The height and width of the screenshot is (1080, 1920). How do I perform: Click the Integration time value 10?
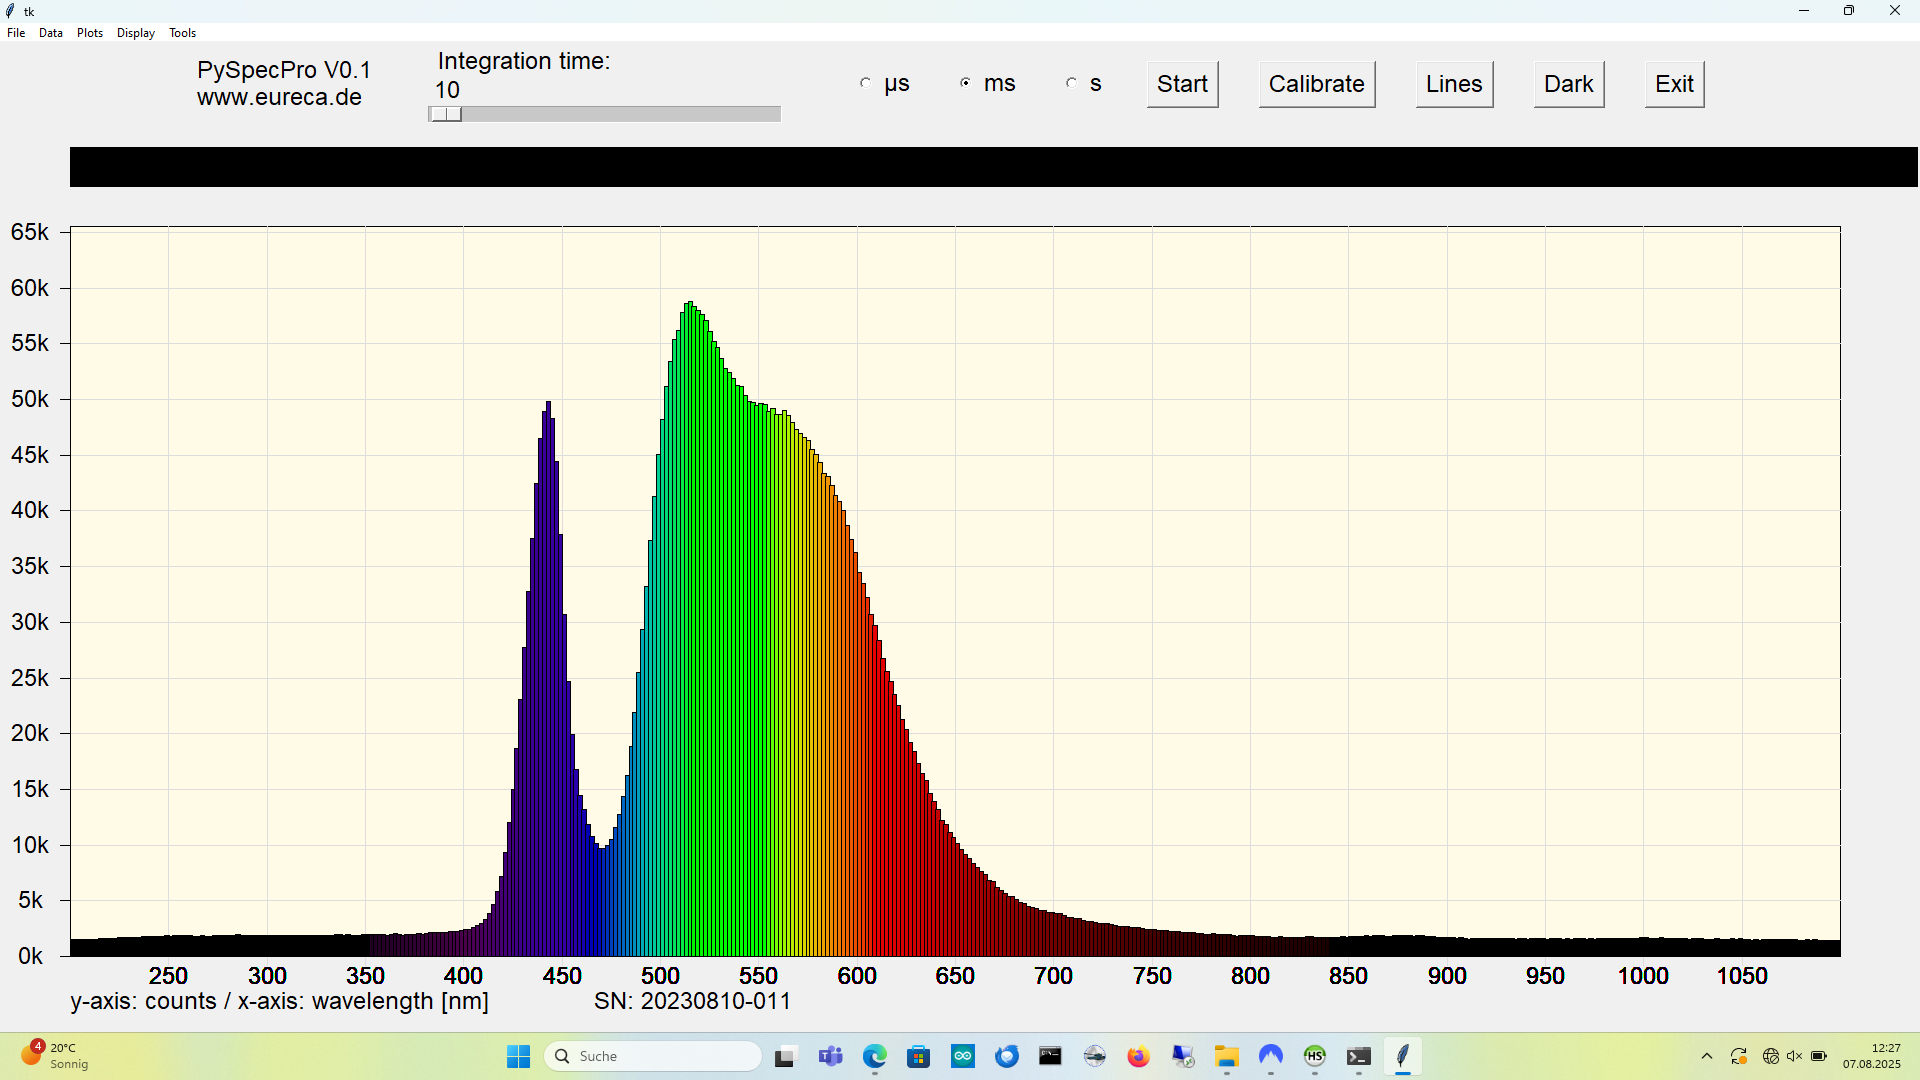[447, 90]
